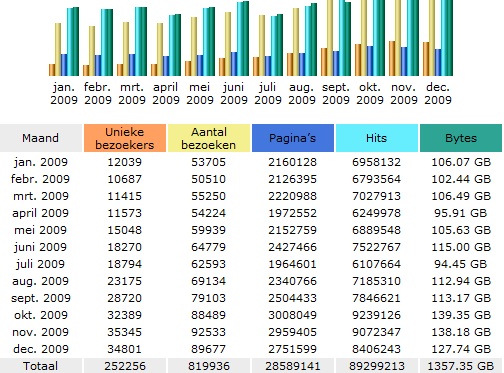Click the 'nov. 2009' table row label

(41, 332)
